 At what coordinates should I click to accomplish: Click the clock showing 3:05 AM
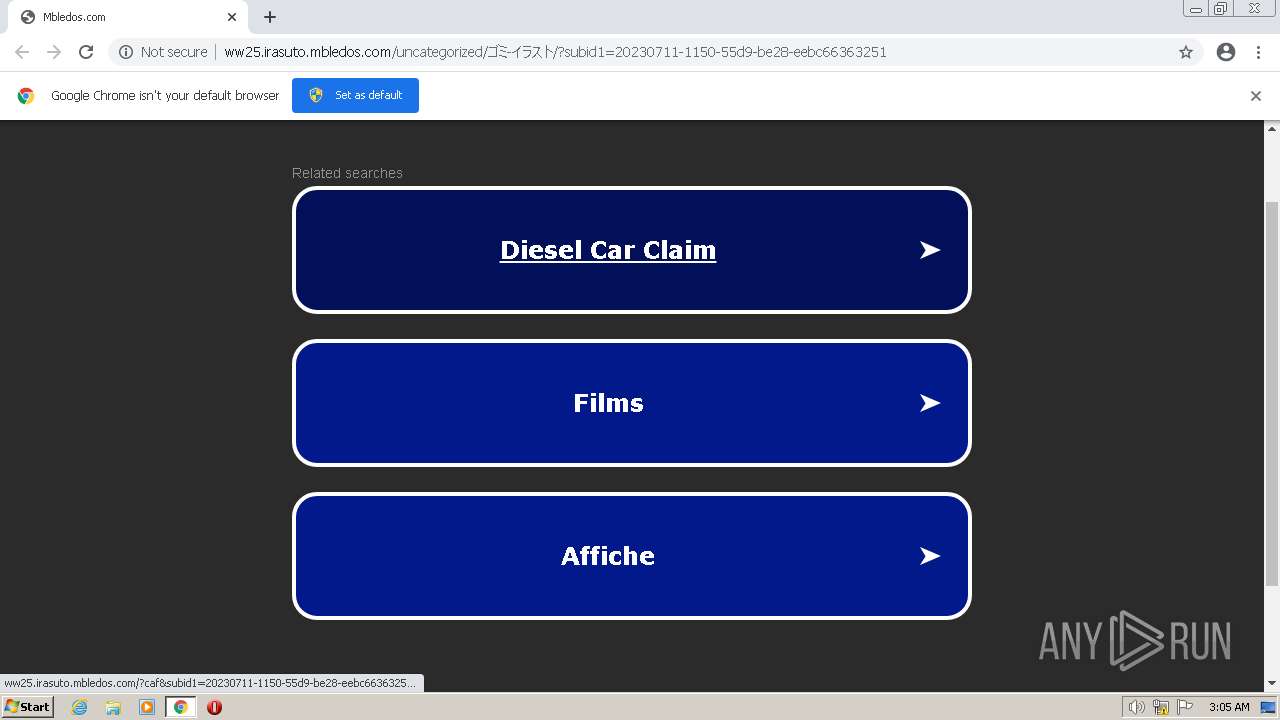1229,707
